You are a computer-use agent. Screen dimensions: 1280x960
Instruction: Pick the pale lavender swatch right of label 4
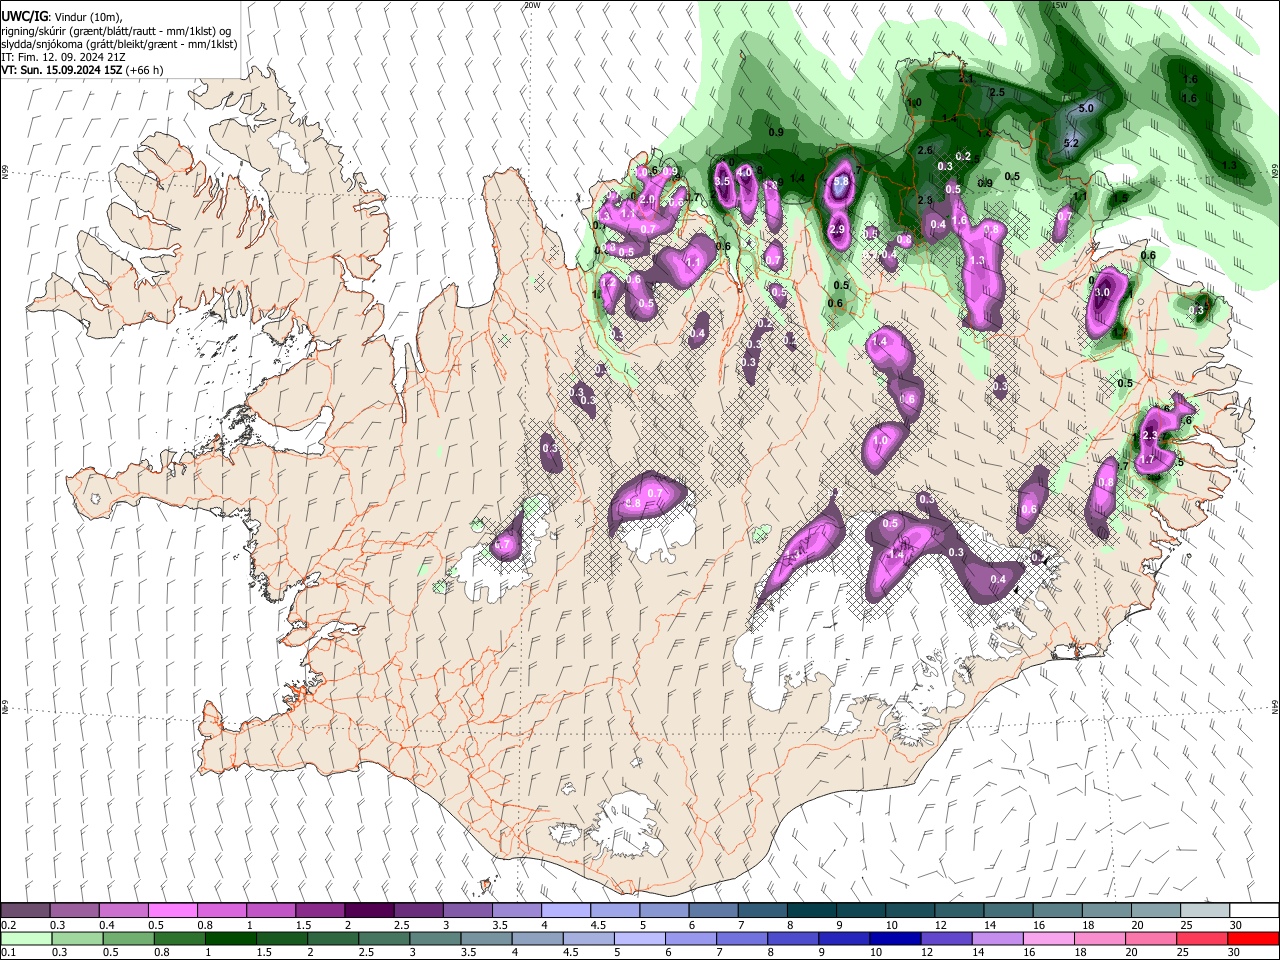point(565,911)
